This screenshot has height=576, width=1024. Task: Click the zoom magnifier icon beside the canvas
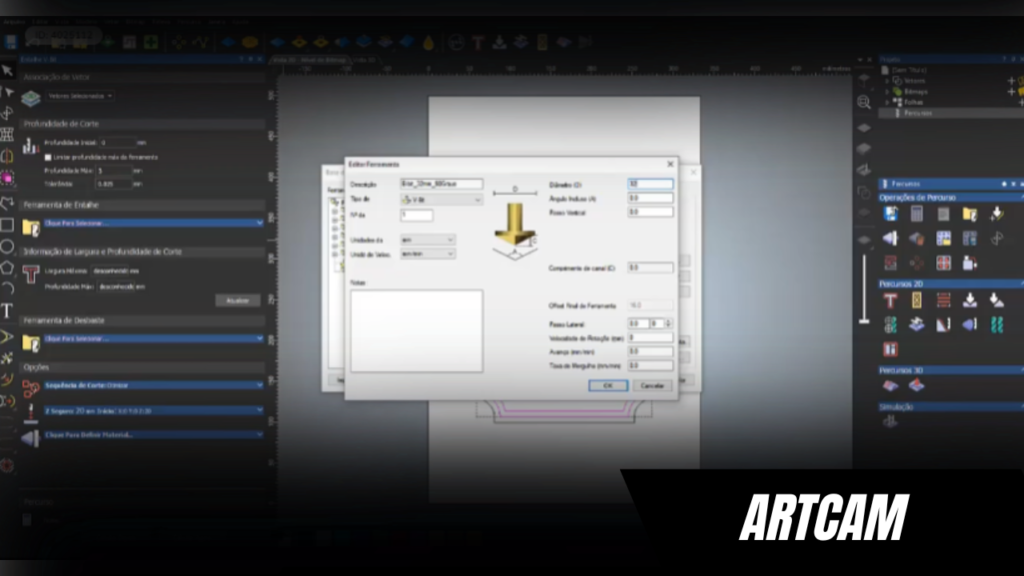point(864,102)
